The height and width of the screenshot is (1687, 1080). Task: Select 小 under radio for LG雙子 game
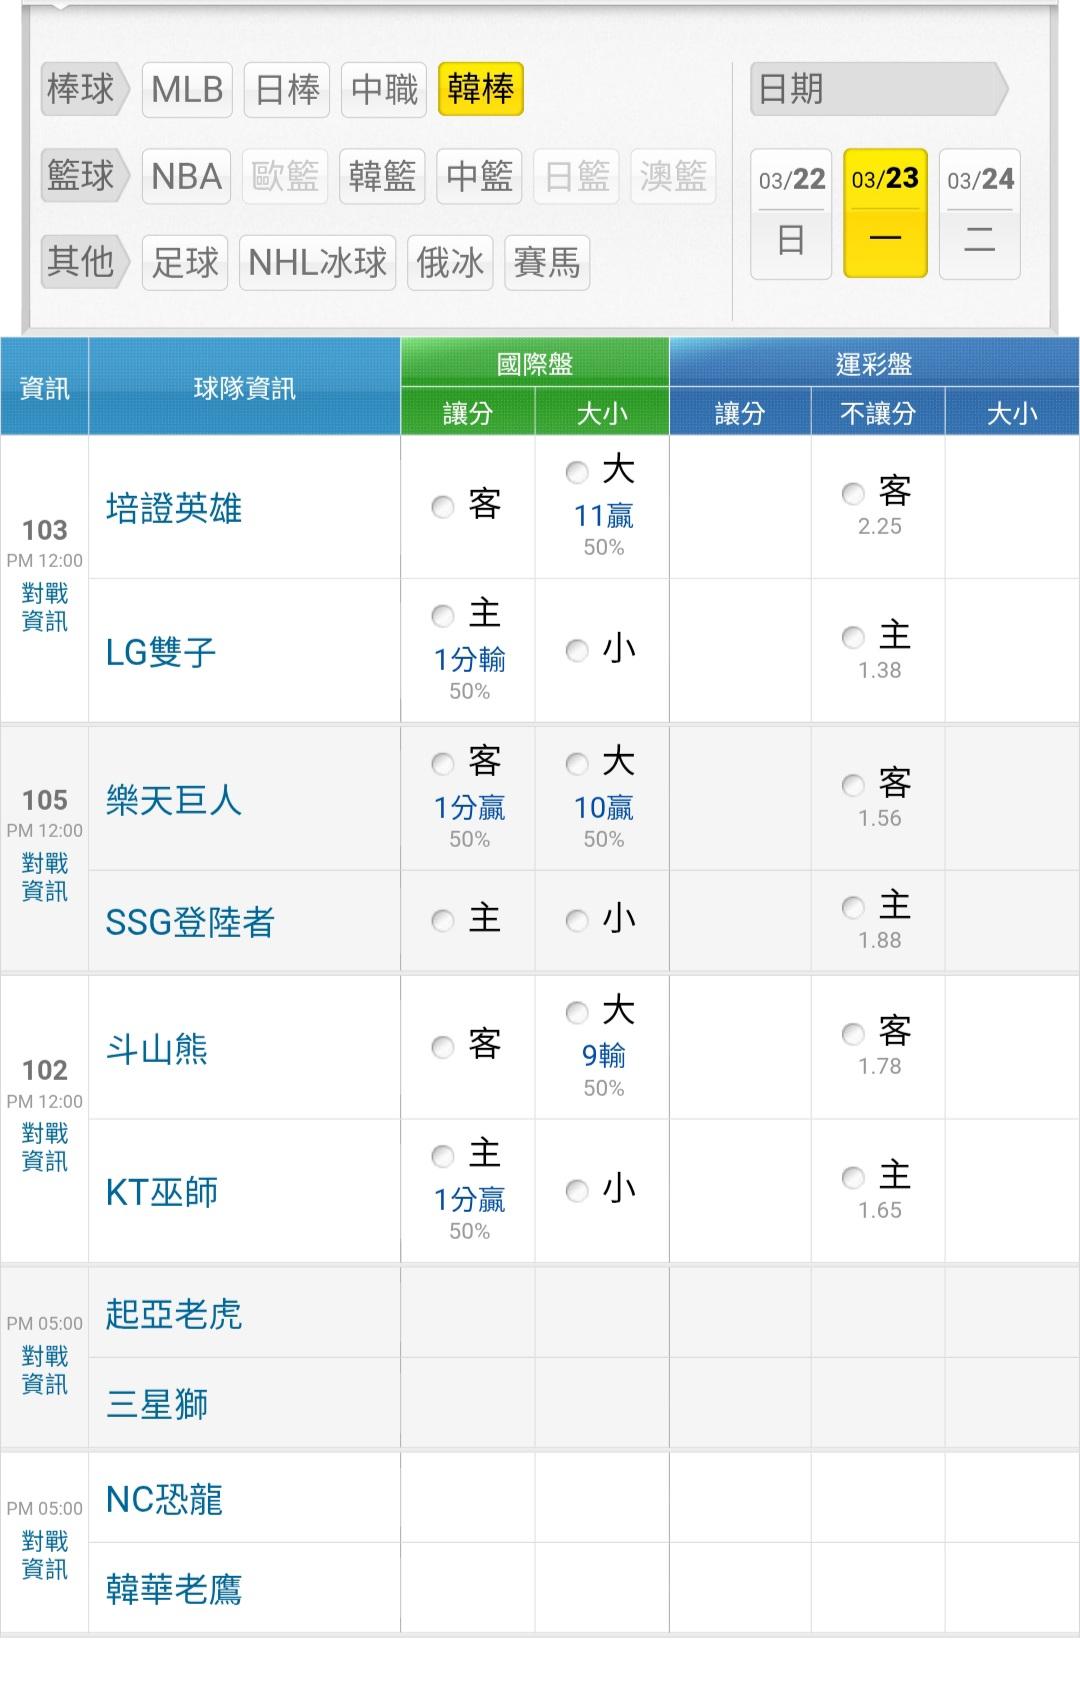pyautogui.click(x=577, y=651)
